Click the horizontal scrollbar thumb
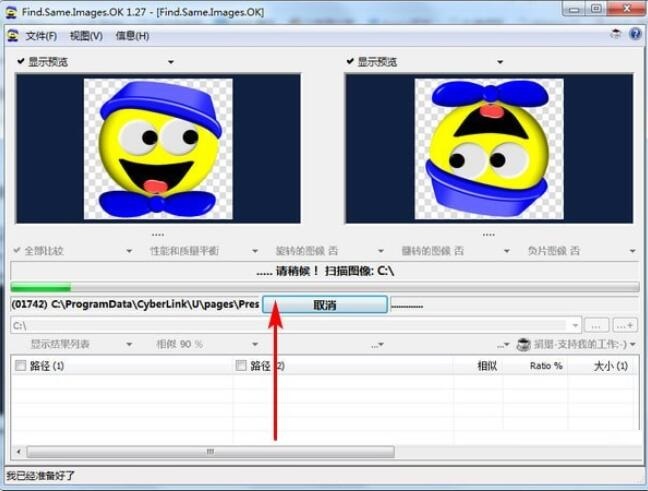The height and width of the screenshot is (491, 648). 210,452
